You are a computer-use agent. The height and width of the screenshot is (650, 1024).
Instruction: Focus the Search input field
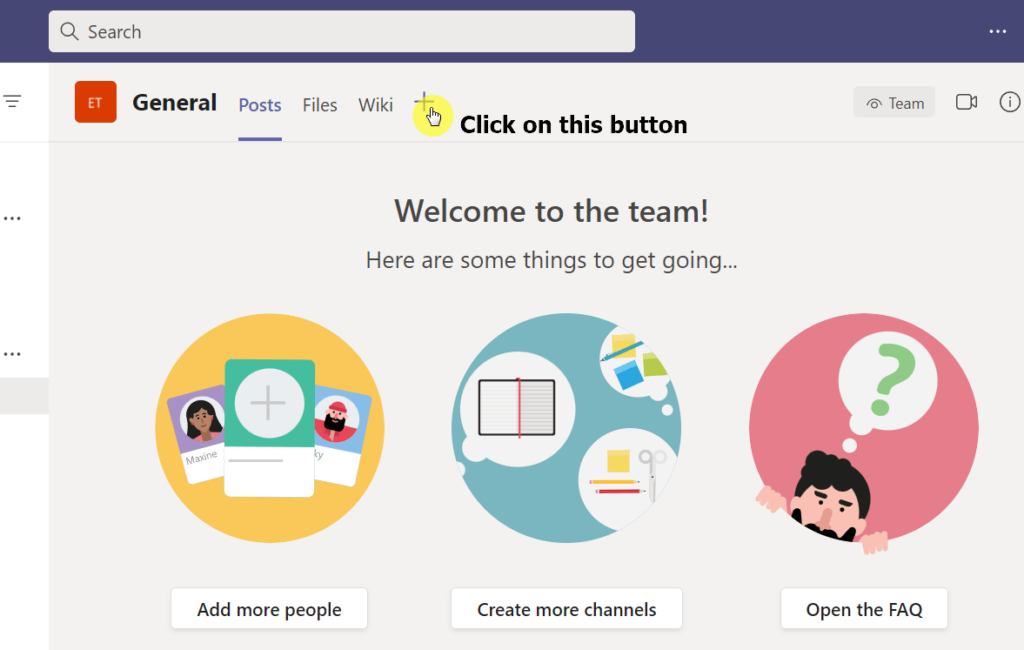tap(342, 31)
